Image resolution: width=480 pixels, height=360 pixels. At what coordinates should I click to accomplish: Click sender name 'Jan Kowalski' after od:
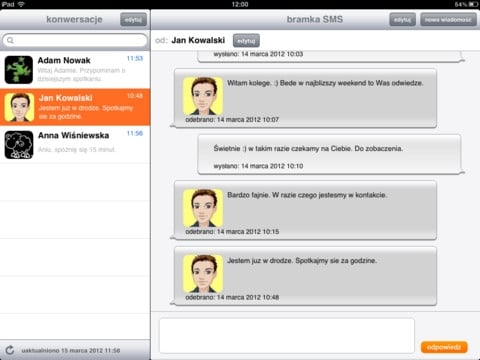point(198,40)
